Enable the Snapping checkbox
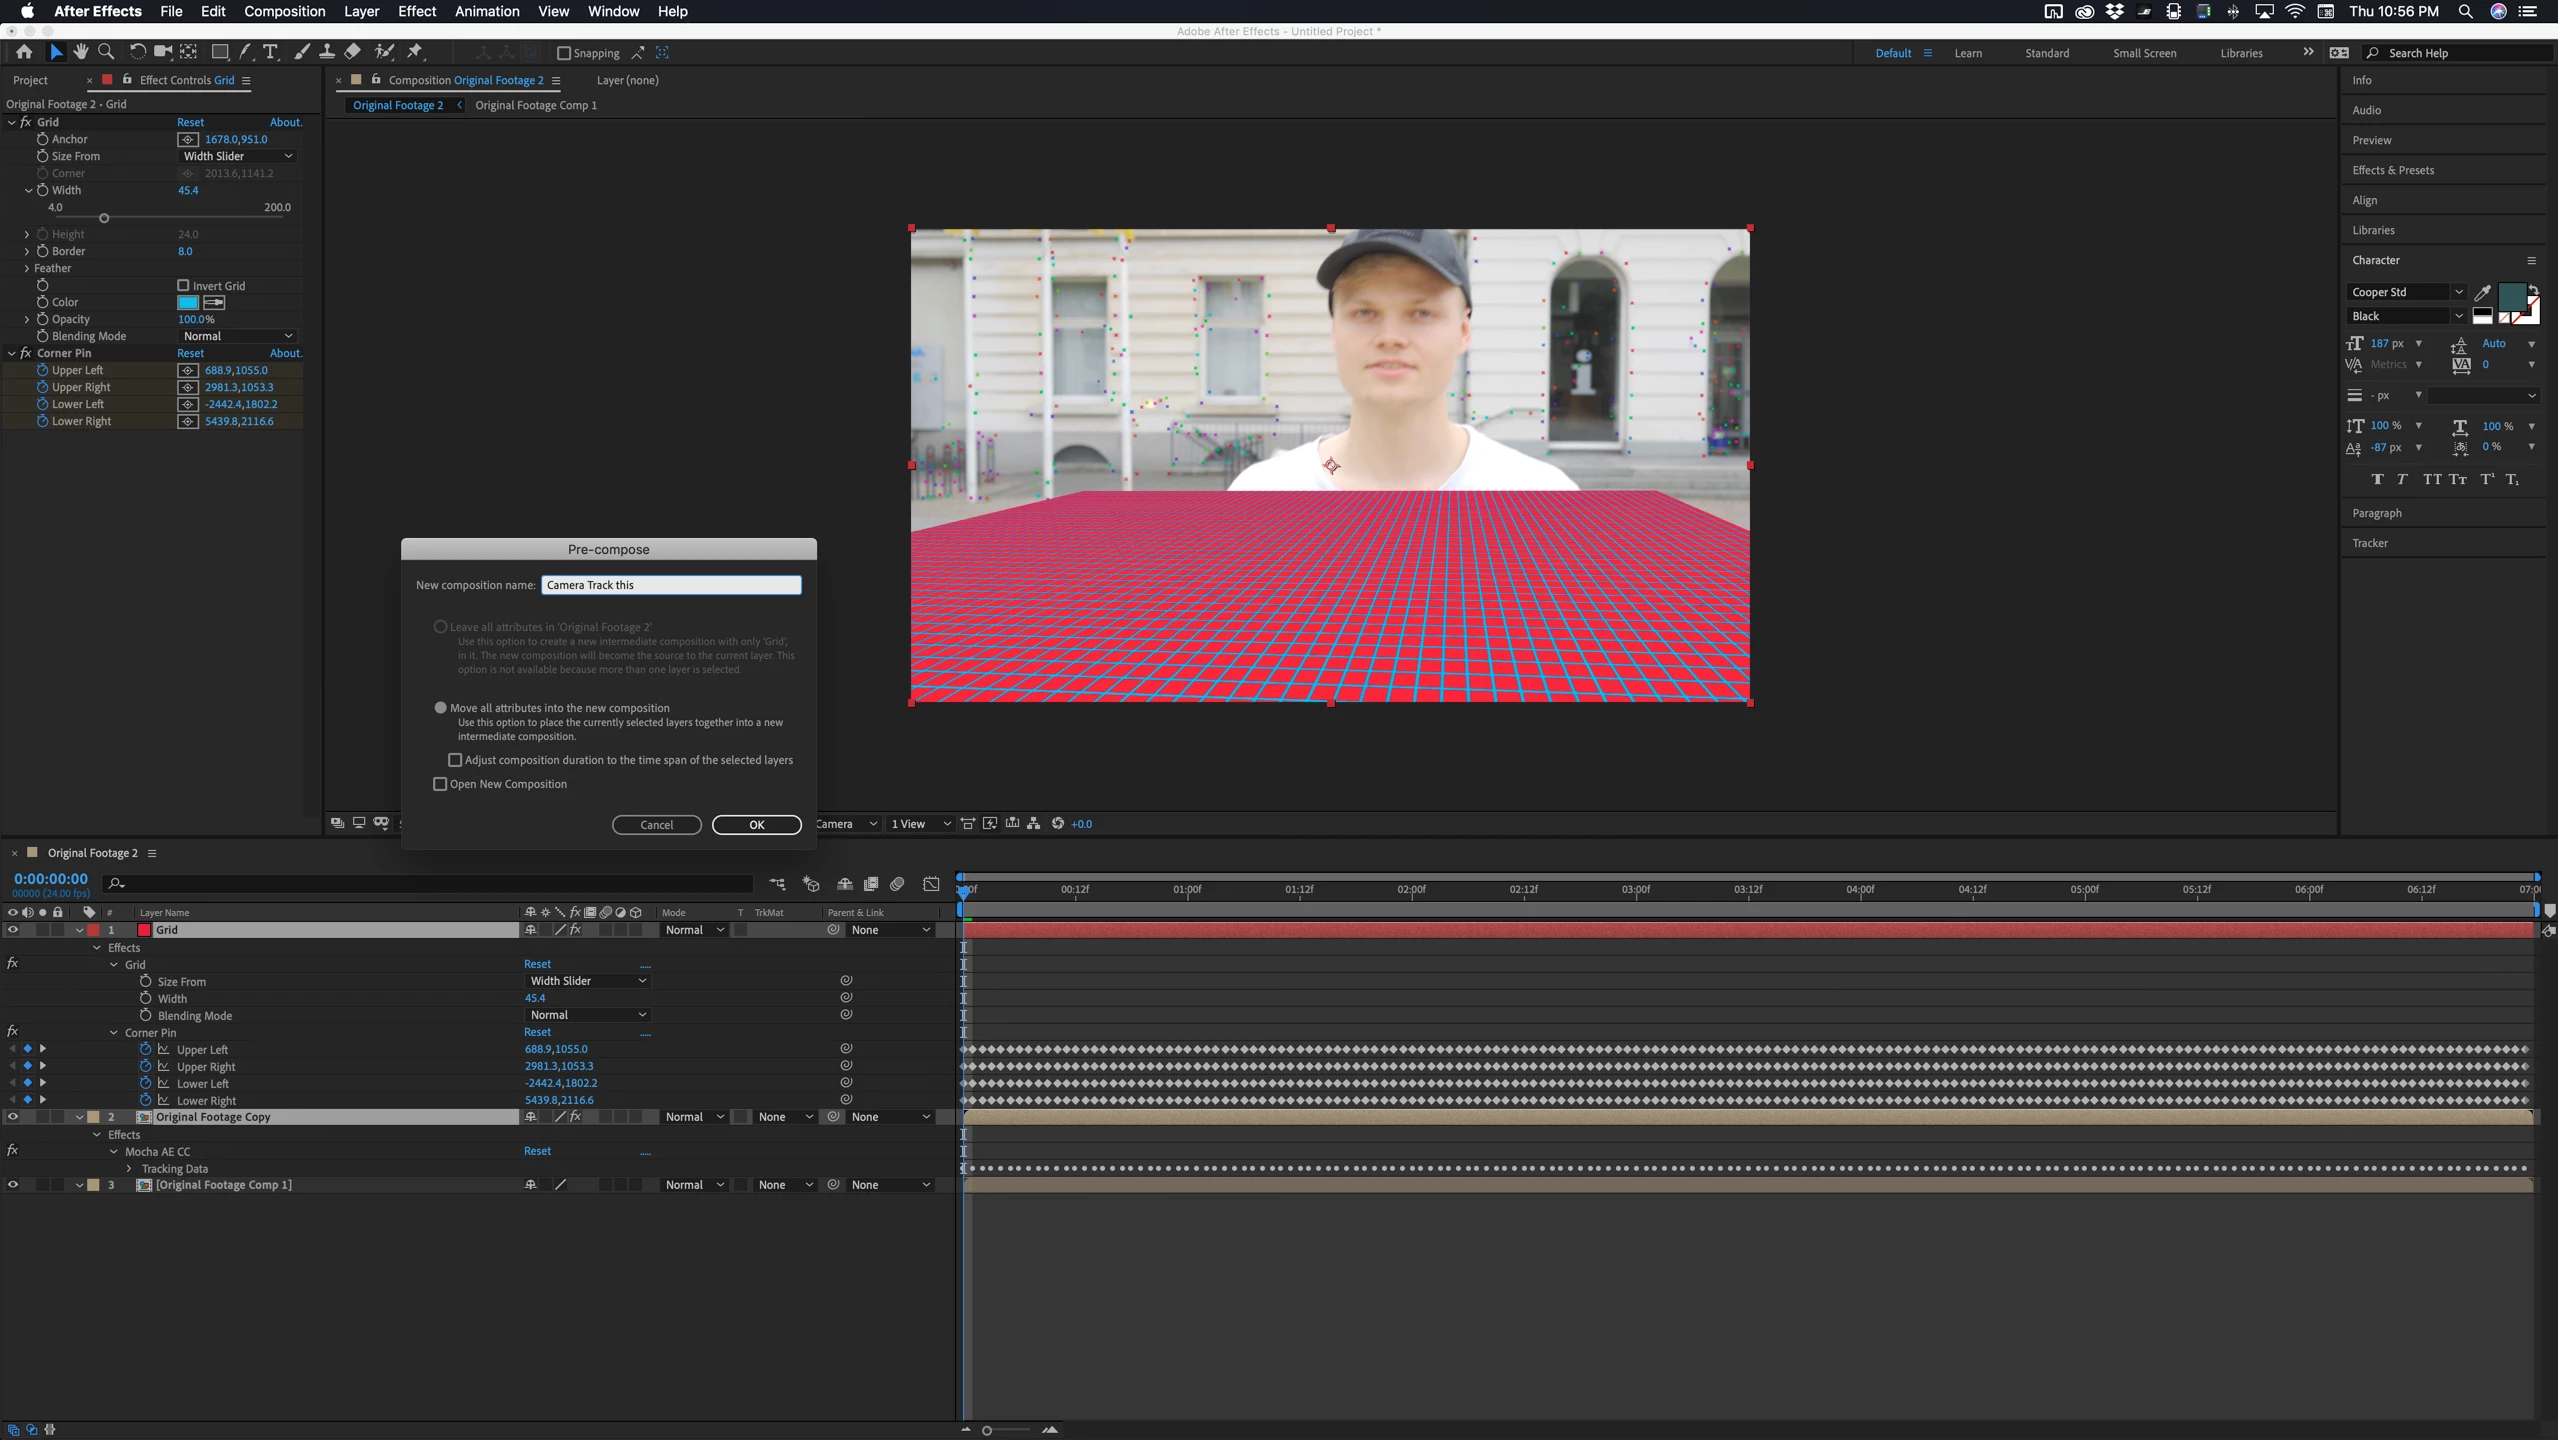This screenshot has height=1440, width=2558. click(x=564, y=53)
